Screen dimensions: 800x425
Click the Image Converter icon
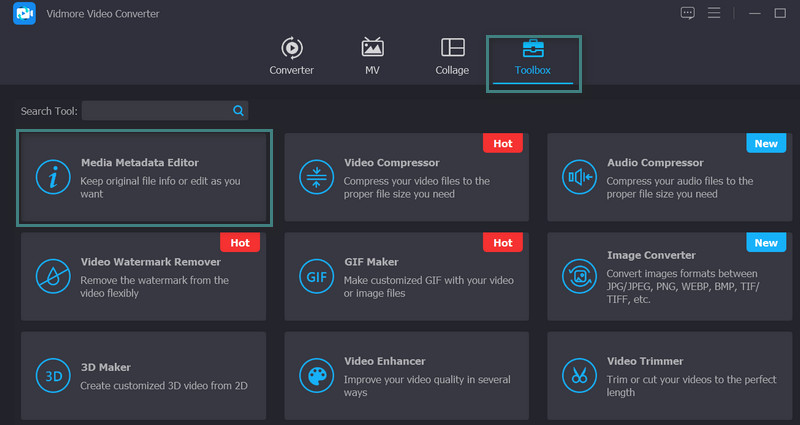pos(579,276)
